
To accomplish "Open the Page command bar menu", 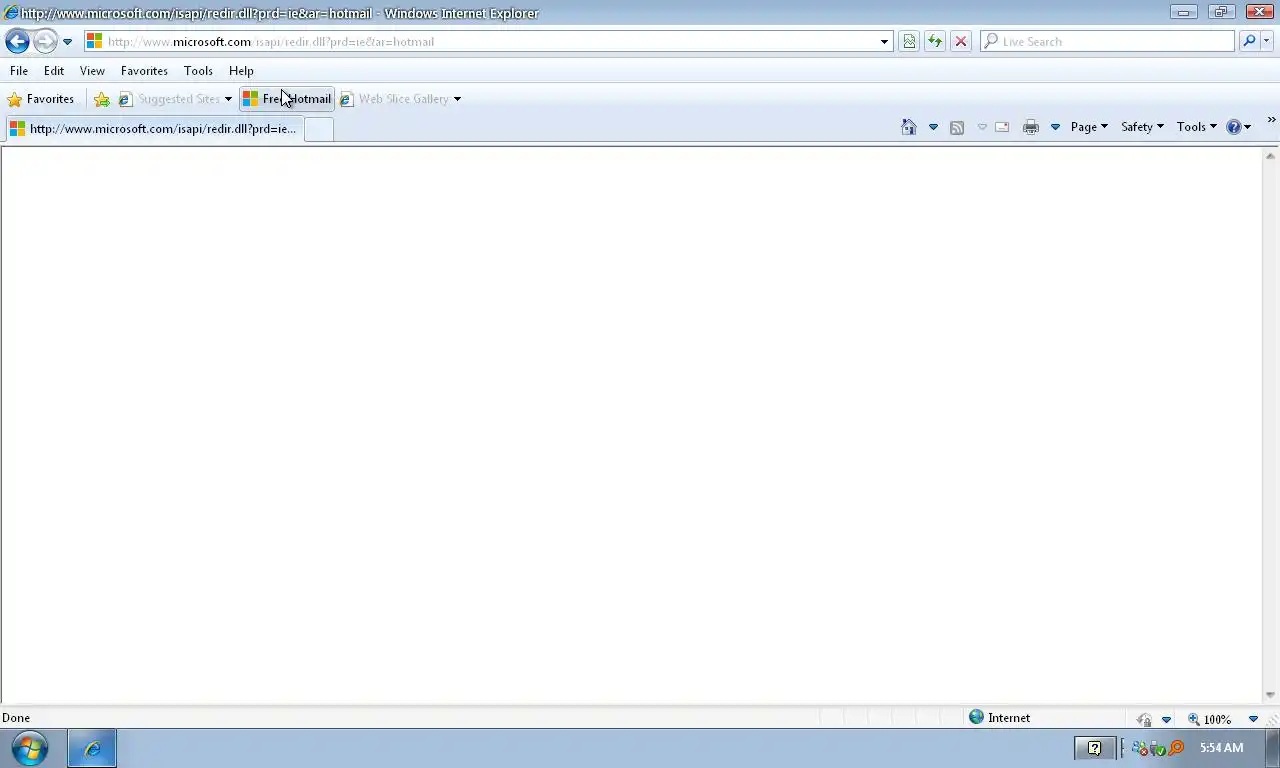I will coord(1089,127).
